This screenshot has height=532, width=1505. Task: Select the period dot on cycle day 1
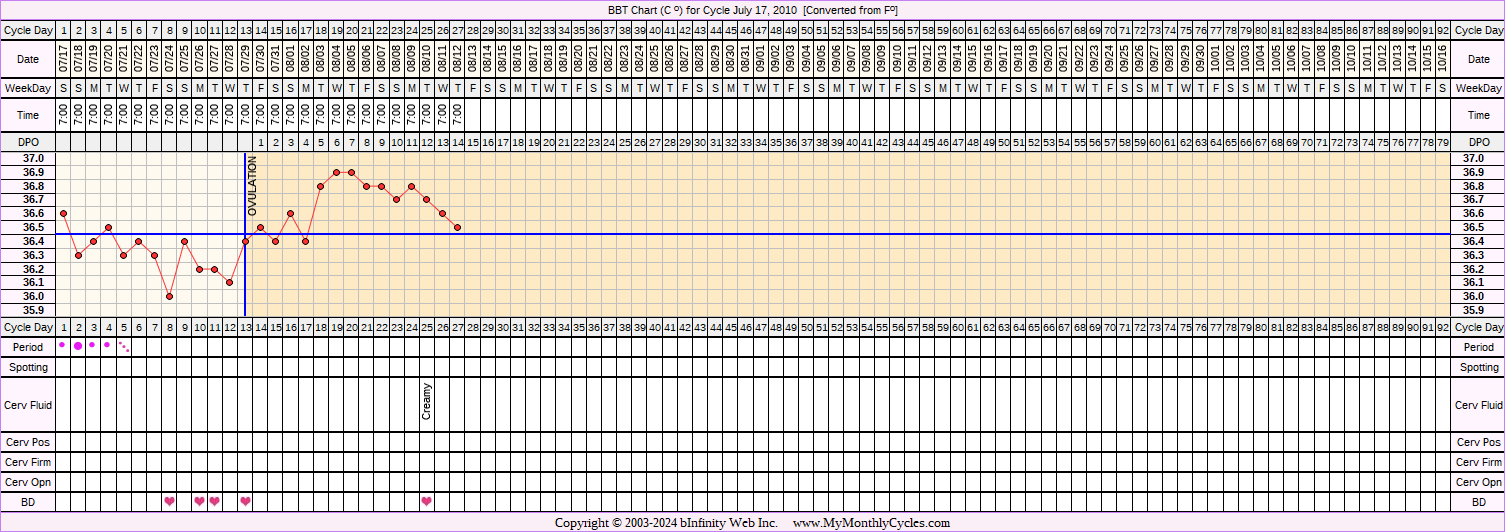(63, 345)
